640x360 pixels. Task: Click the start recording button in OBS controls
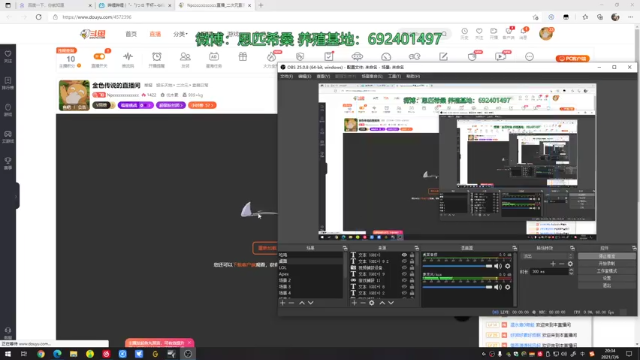607,263
